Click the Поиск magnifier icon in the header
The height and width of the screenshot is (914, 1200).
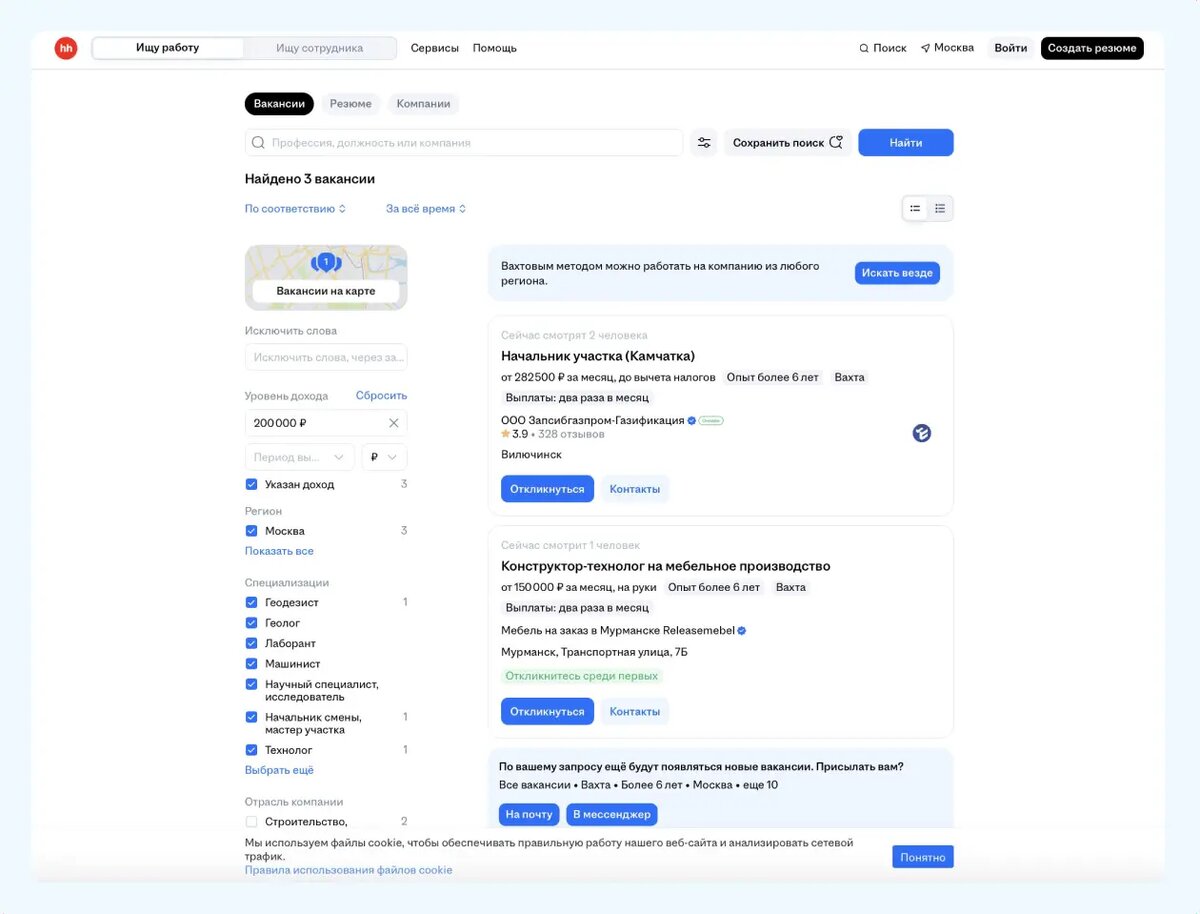[x=864, y=47]
